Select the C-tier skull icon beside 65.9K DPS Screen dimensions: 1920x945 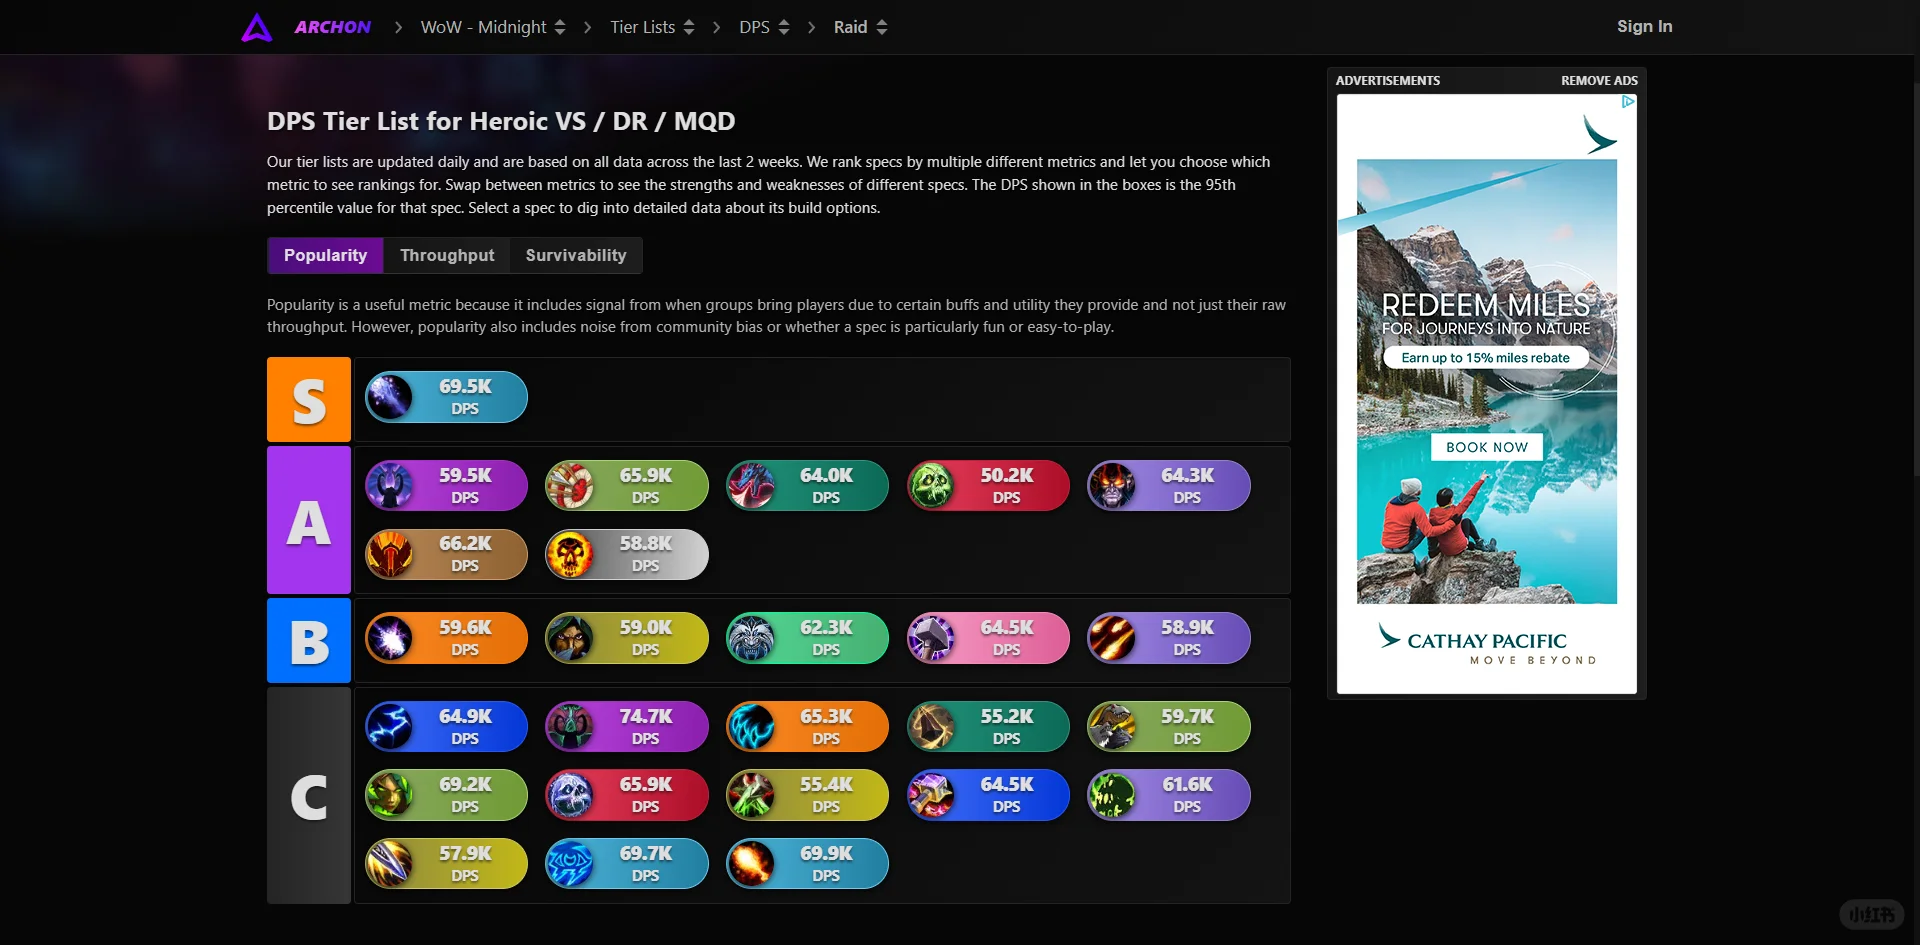pos(570,795)
